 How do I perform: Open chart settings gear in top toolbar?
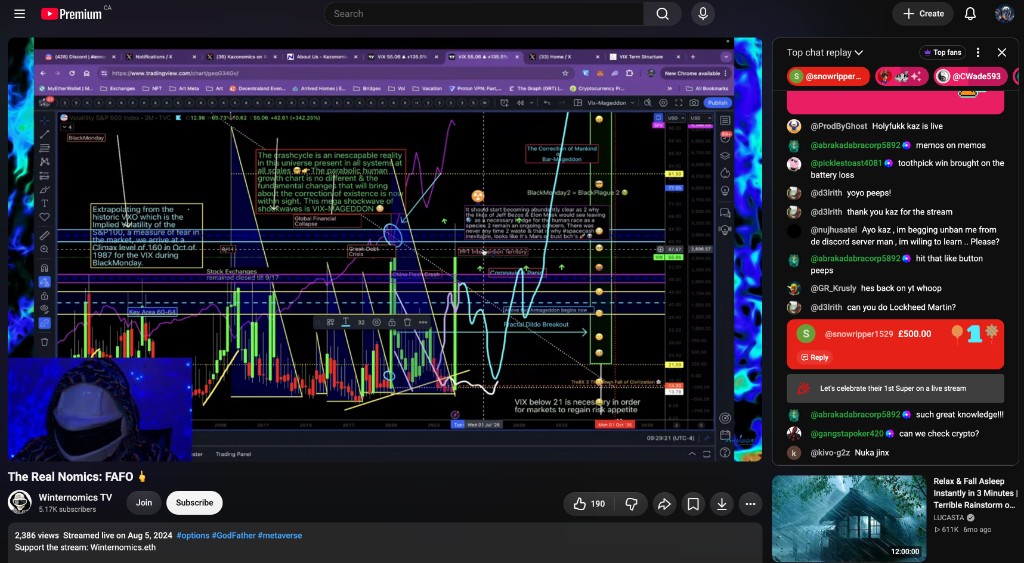663,103
